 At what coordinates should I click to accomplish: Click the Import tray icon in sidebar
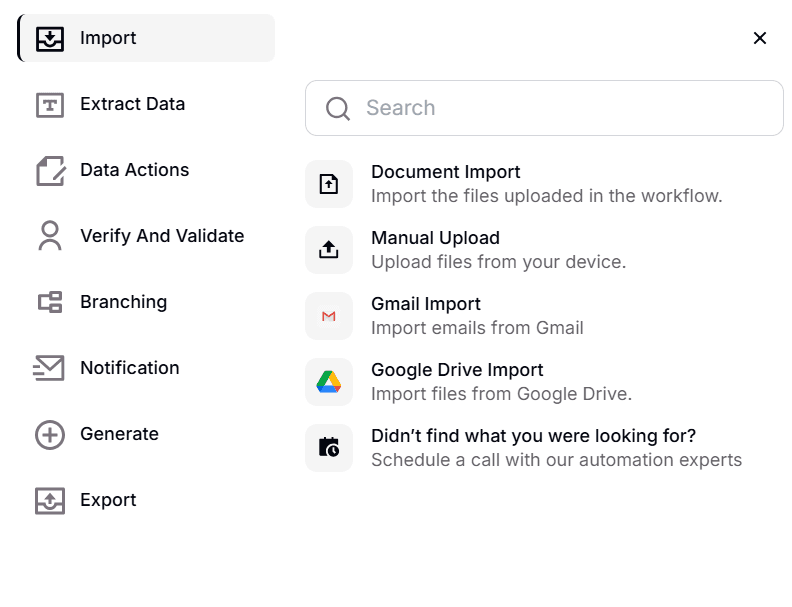tap(50, 39)
